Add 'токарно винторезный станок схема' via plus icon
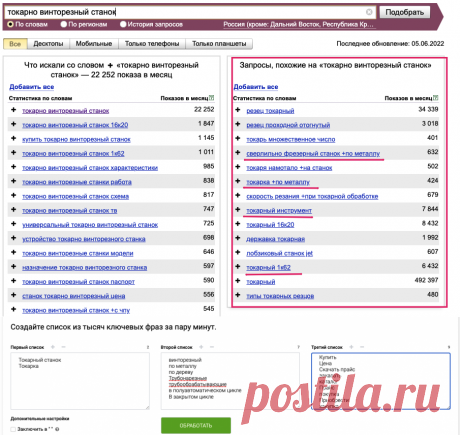 click(x=14, y=195)
